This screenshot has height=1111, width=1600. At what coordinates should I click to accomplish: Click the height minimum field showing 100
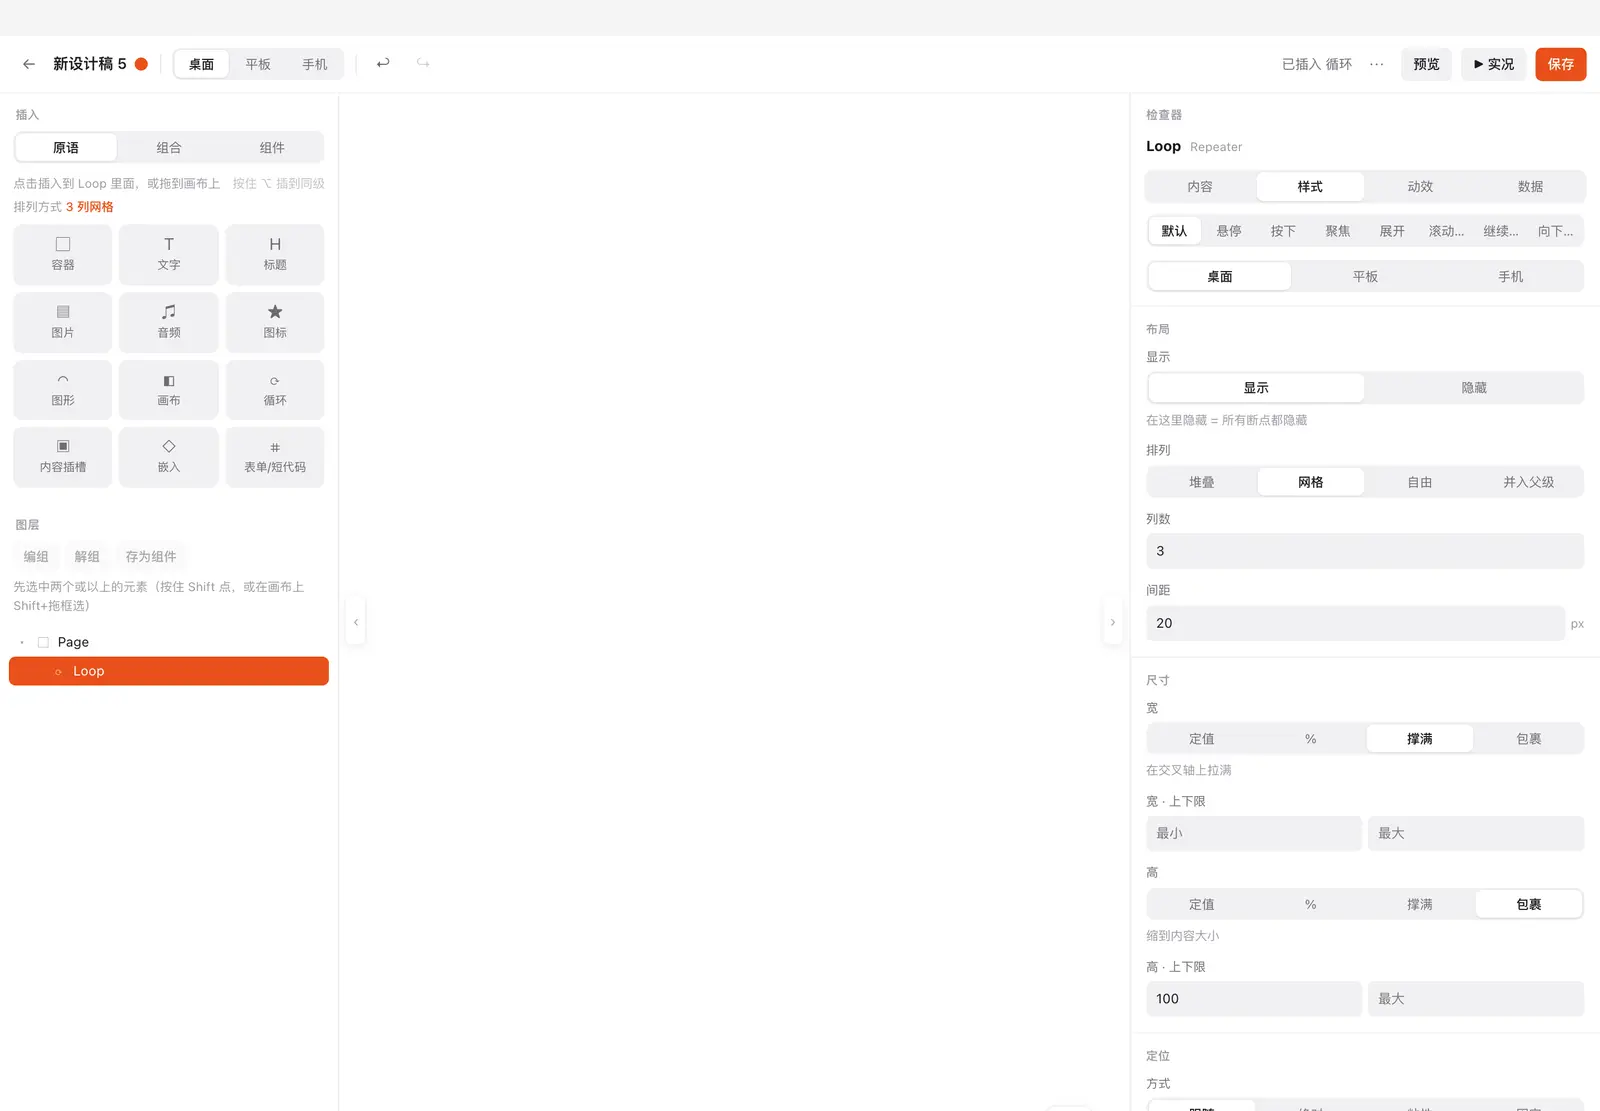coord(1254,999)
